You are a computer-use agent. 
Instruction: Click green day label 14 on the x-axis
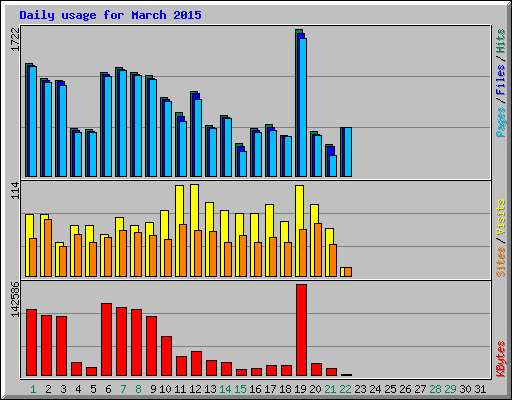click(225, 389)
